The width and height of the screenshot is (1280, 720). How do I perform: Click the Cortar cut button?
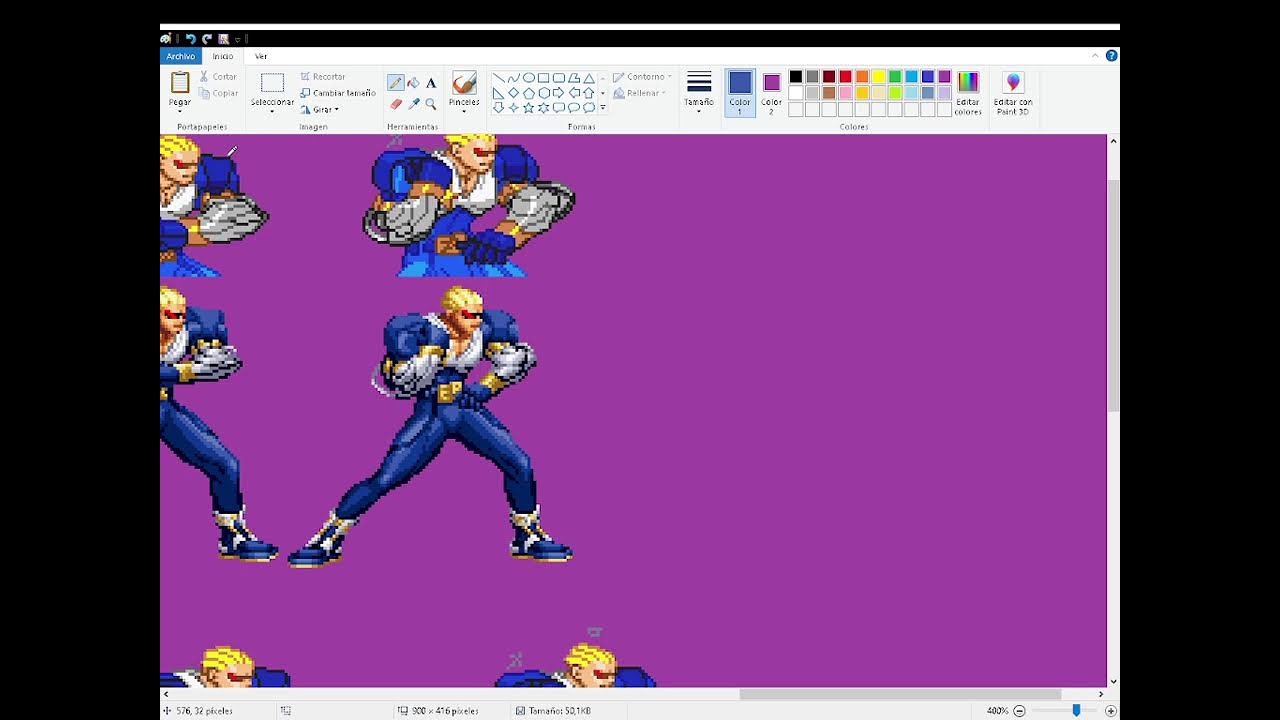click(219, 77)
